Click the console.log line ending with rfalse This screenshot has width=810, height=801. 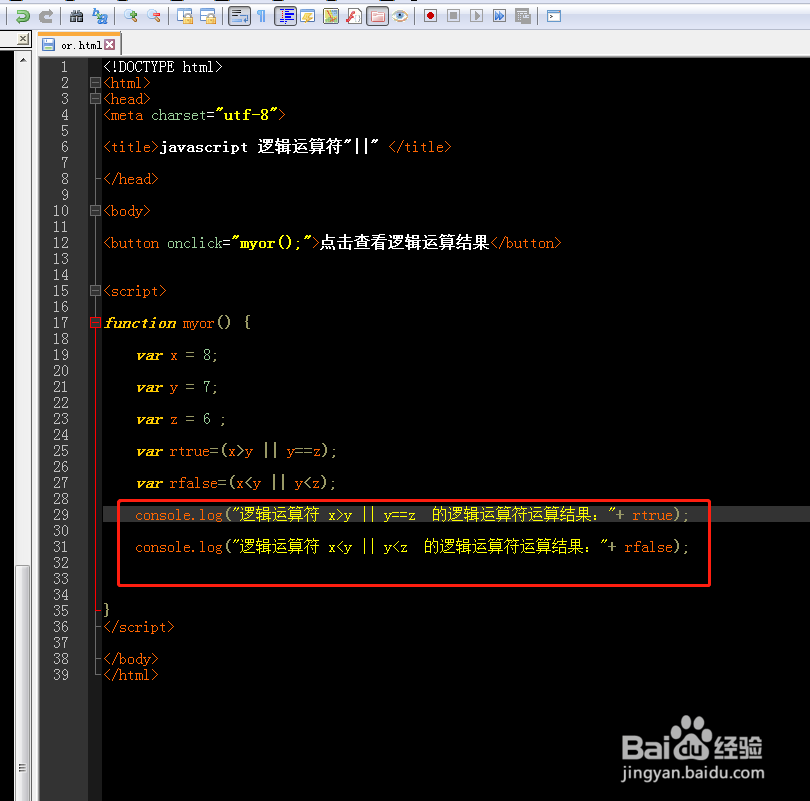(412, 547)
